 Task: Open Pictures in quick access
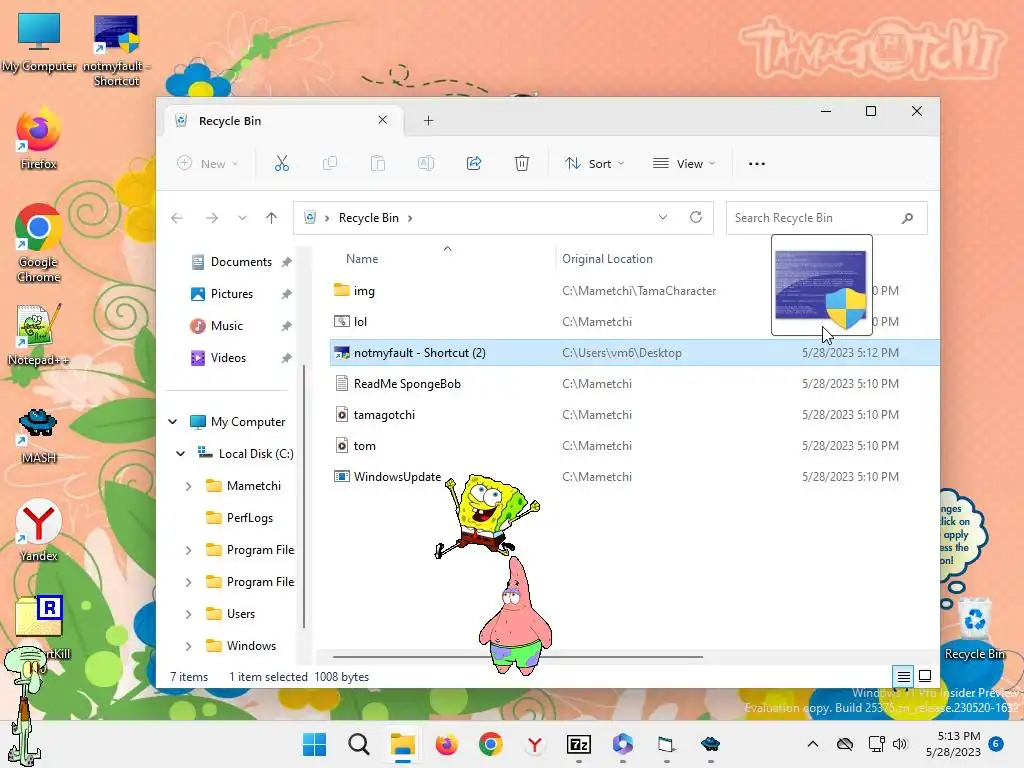point(232,294)
